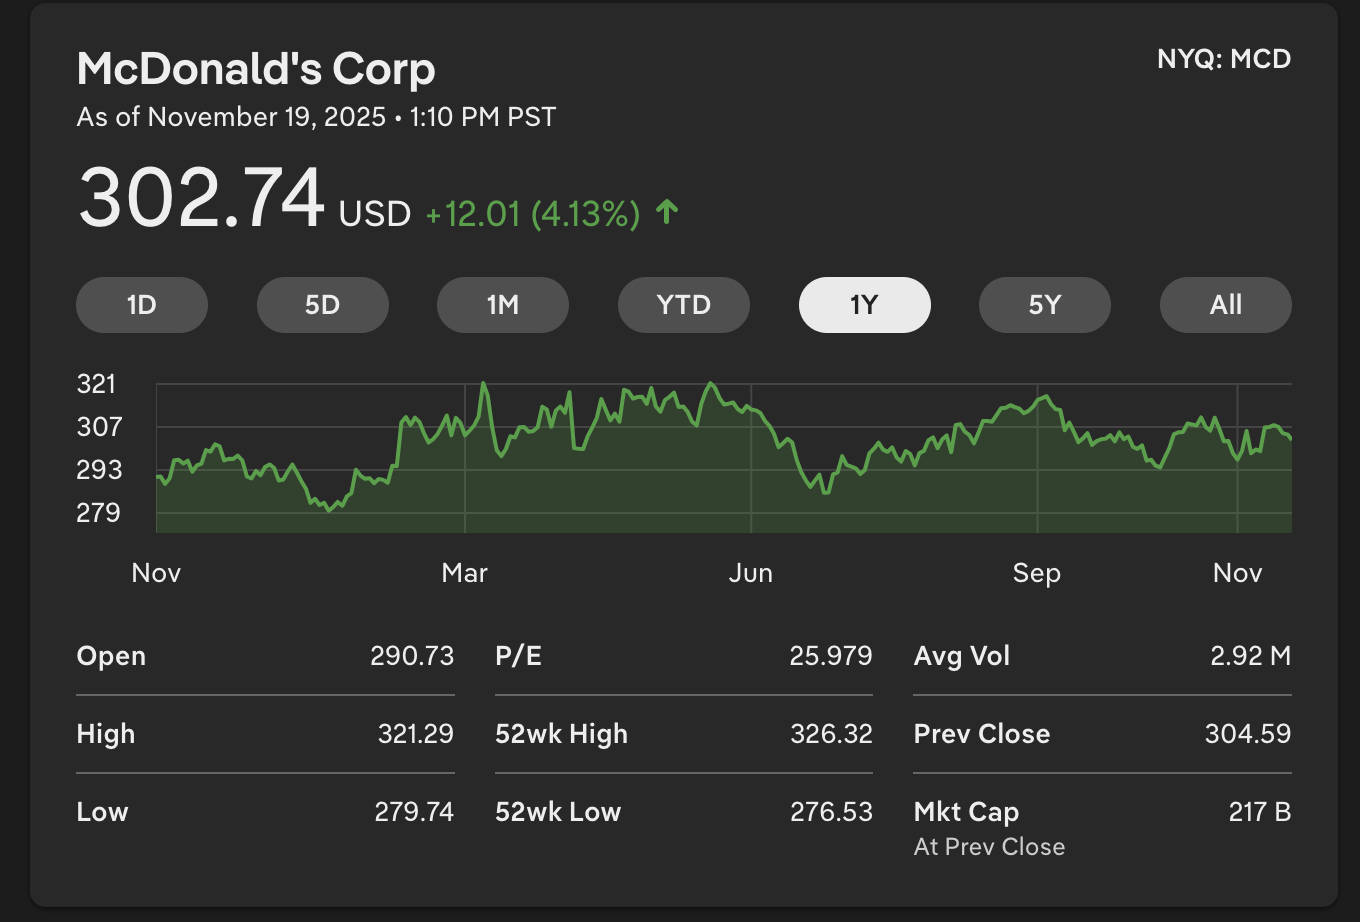Click the Jun label on chart axis

(750, 573)
